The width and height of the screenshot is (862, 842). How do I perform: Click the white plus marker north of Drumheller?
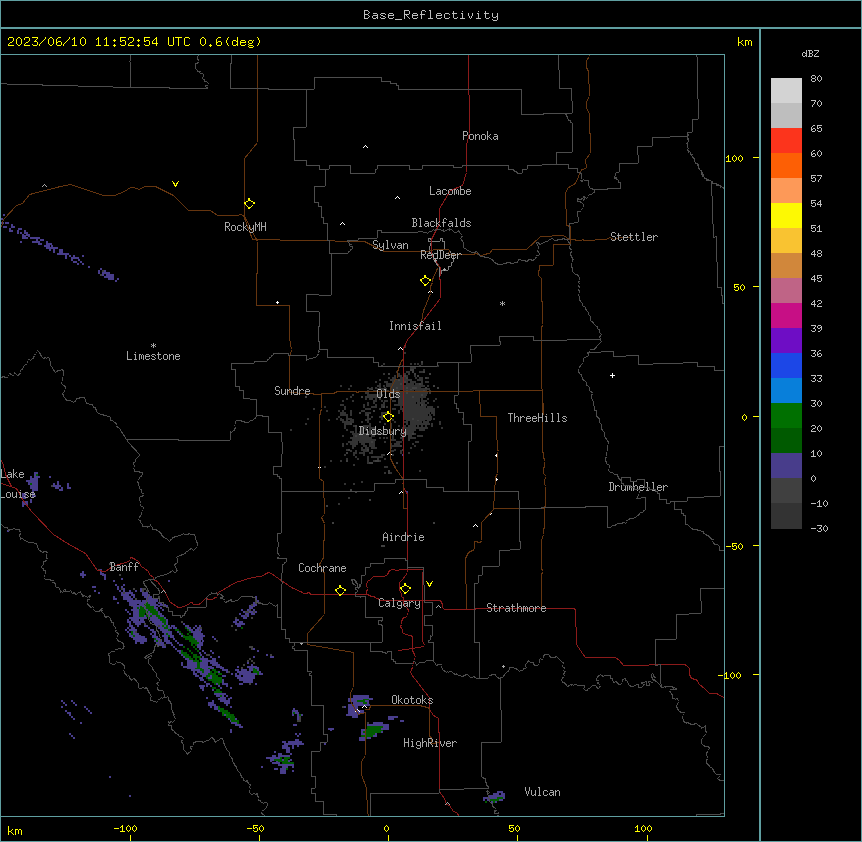[612, 375]
